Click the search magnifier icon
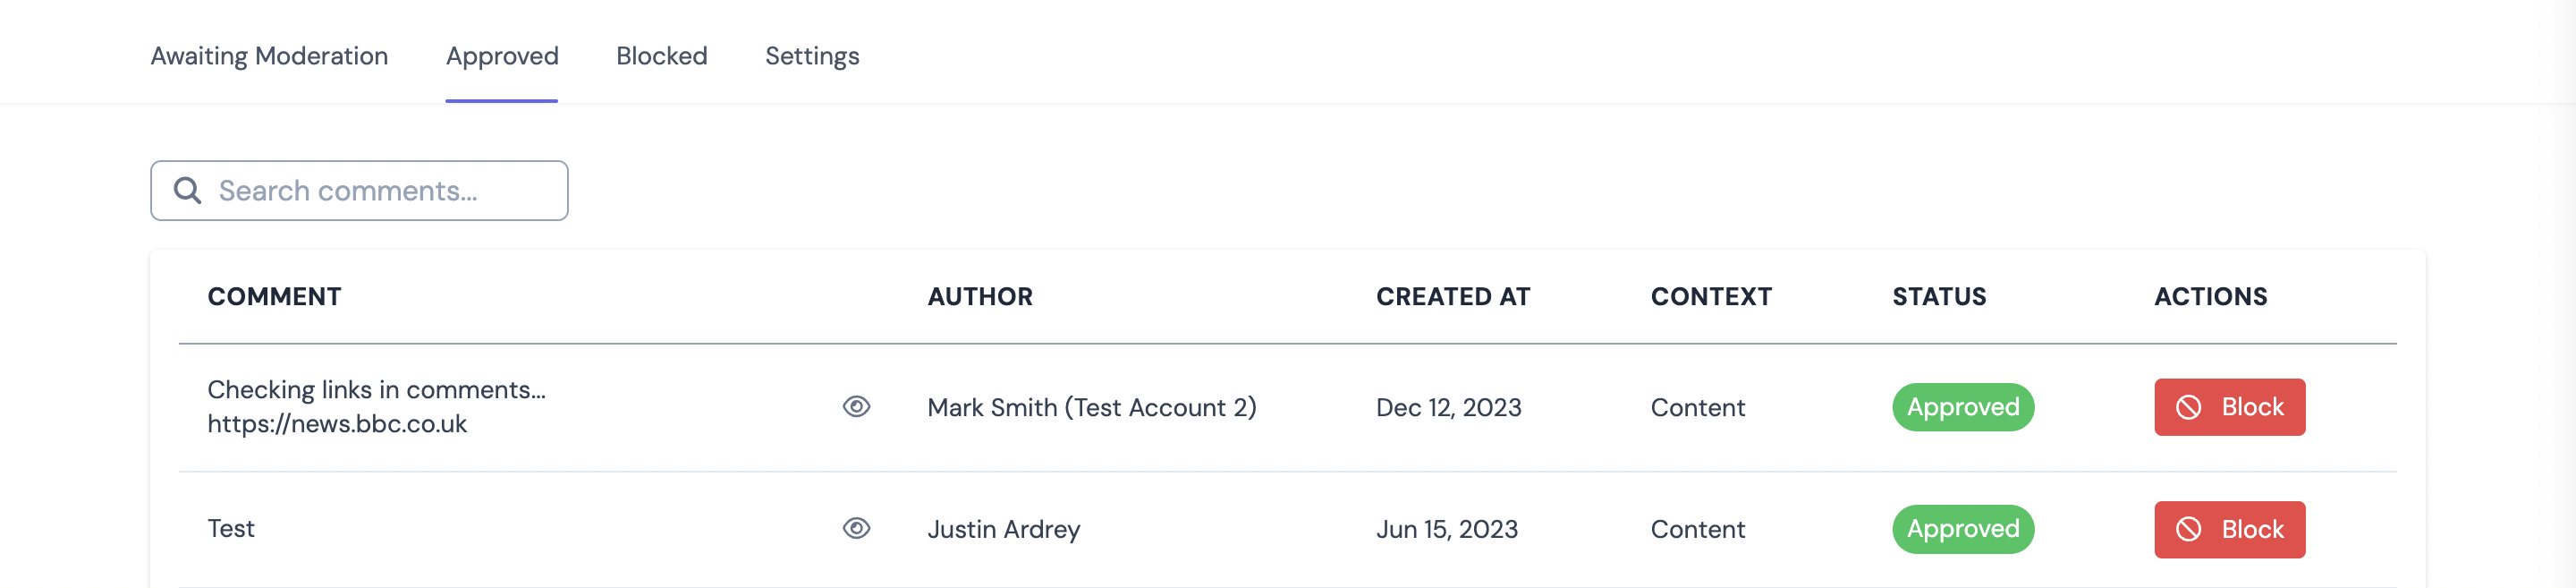 pos(187,190)
